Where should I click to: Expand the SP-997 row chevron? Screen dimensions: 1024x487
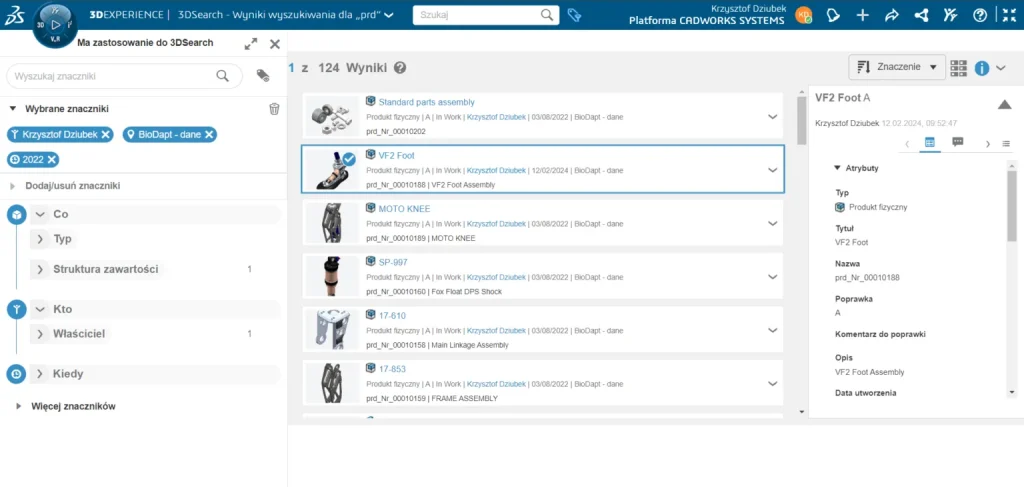[773, 277]
